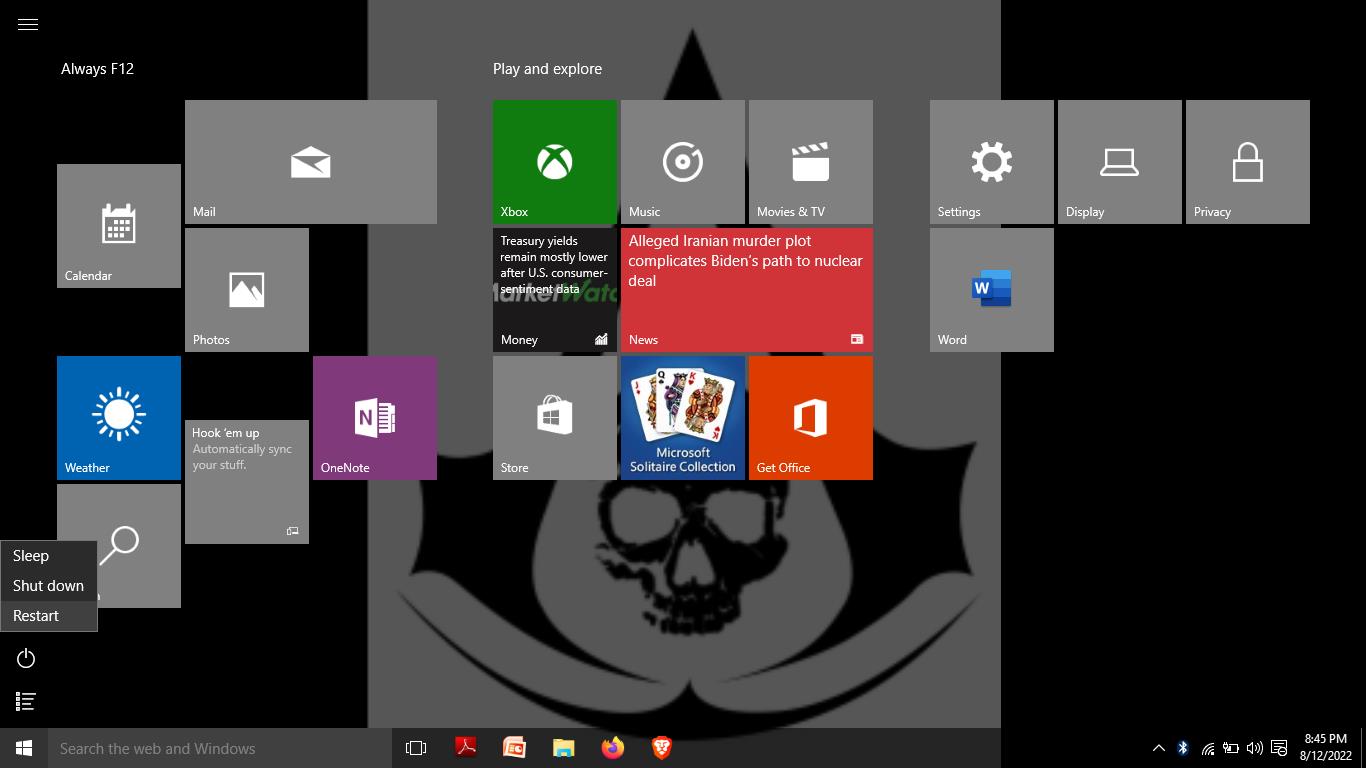Open the Settings gear tile

[992, 162]
